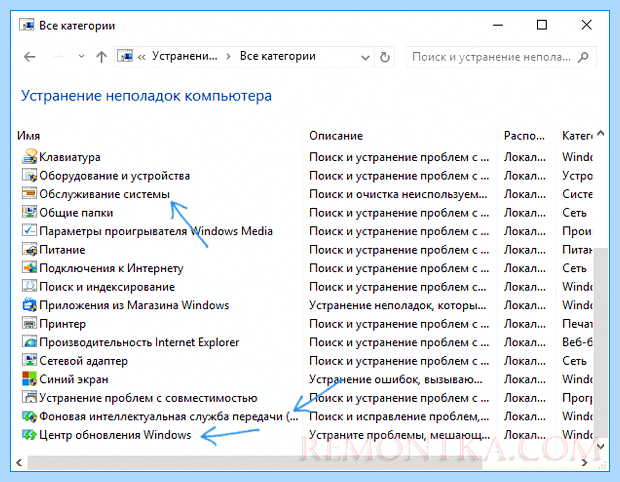Select the Принтер entry name

(62, 324)
